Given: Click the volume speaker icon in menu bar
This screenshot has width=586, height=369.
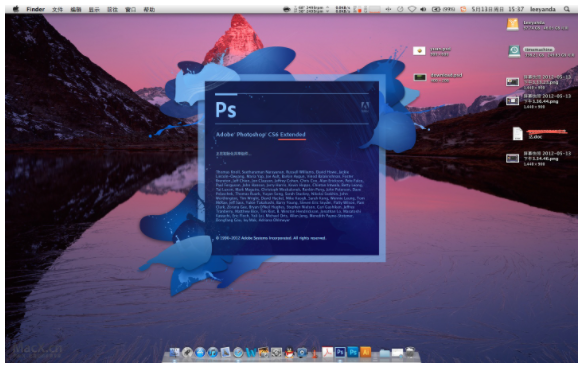Looking at the screenshot, I should pos(423,9).
